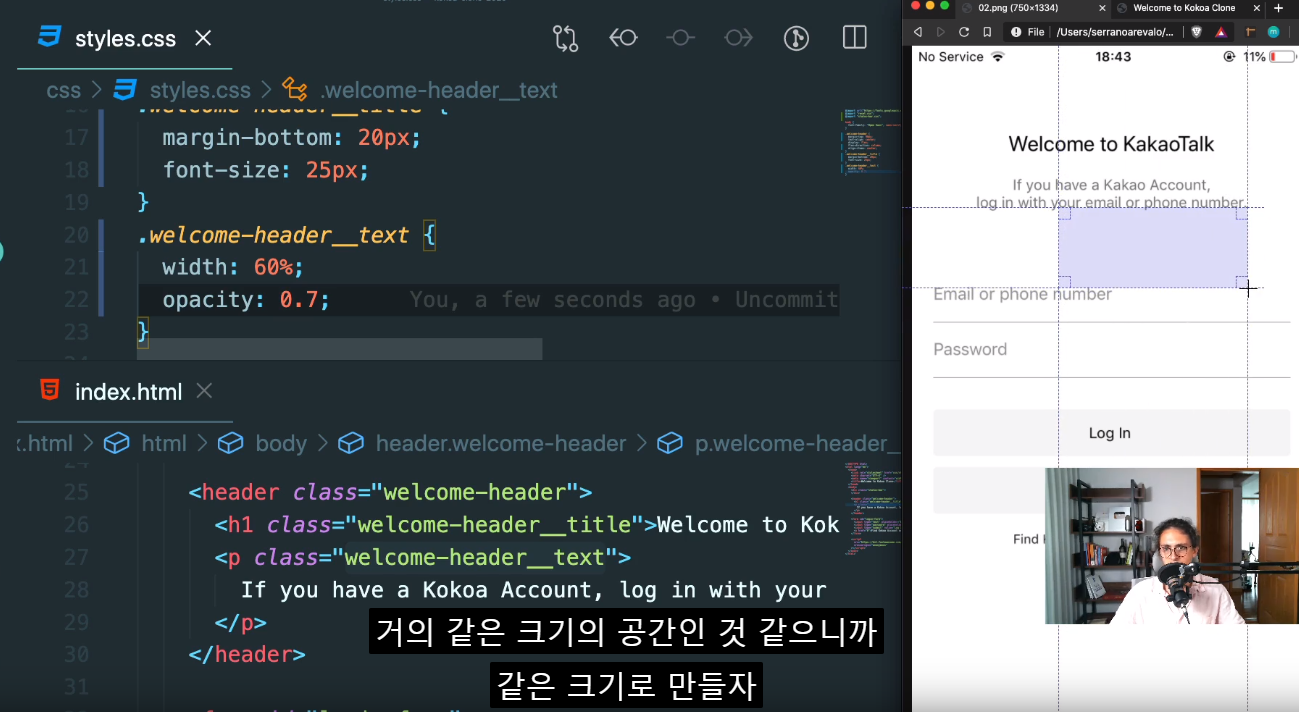1299x712 pixels.
Task: Click the browser address bar path
Action: pos(1114,32)
